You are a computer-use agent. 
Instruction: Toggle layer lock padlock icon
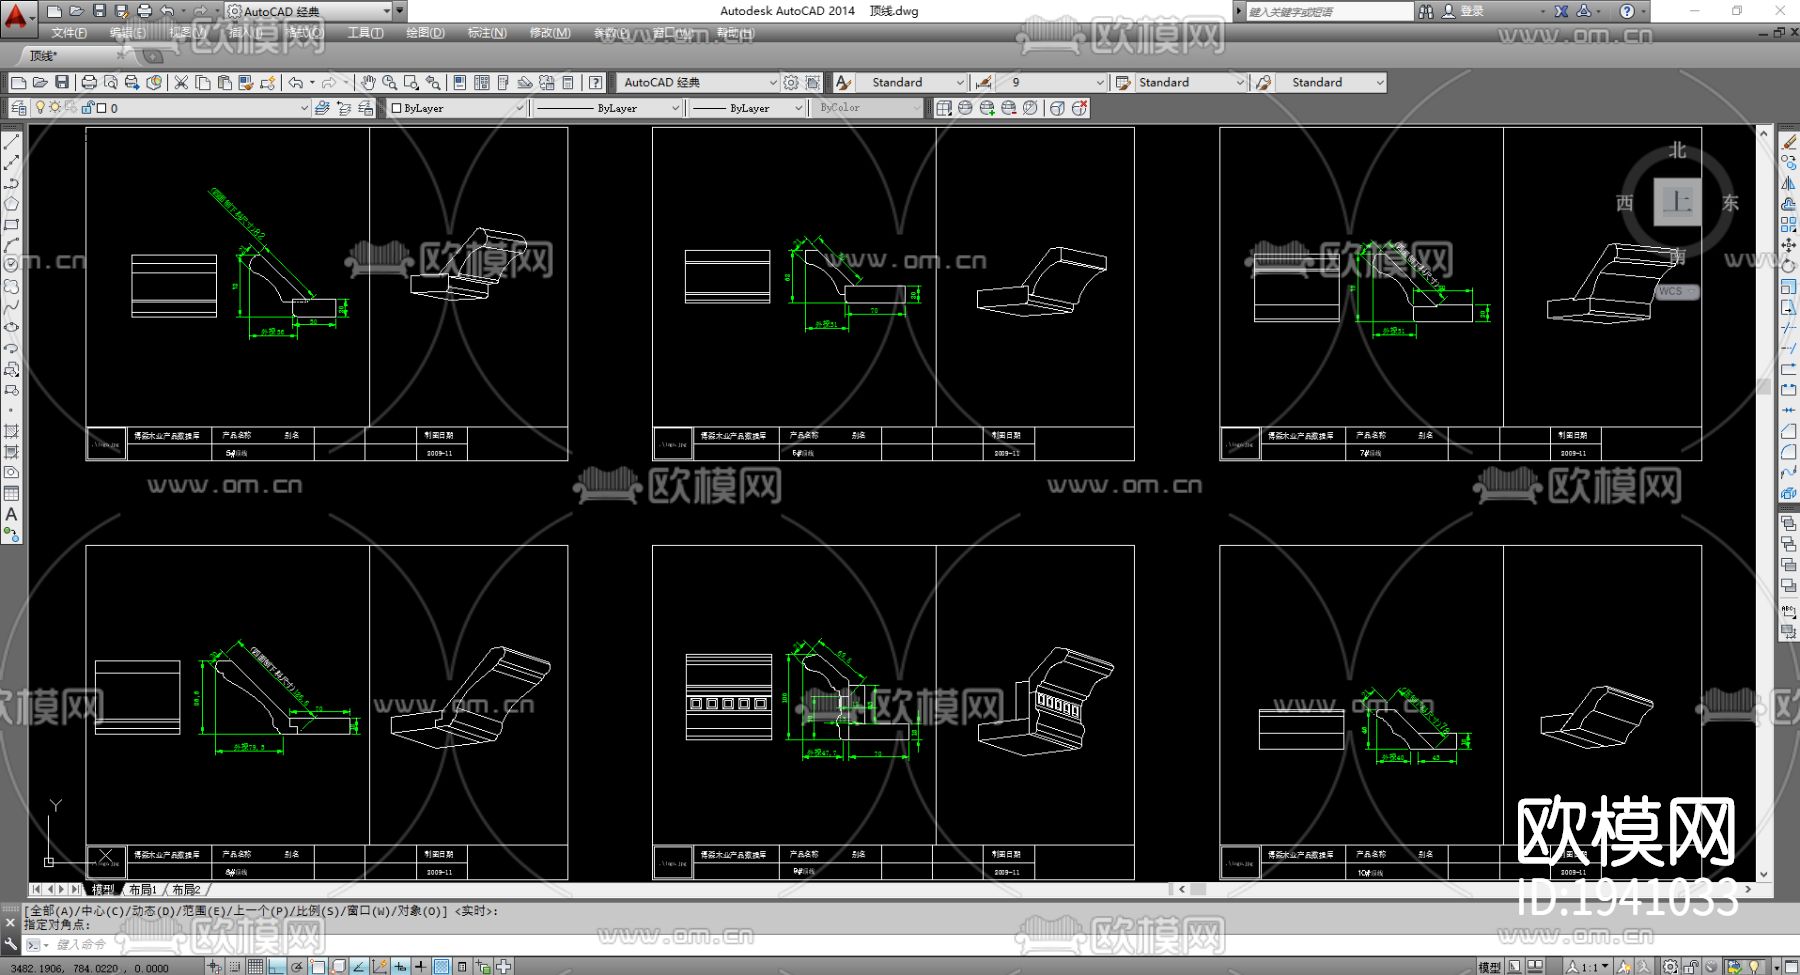coord(88,108)
